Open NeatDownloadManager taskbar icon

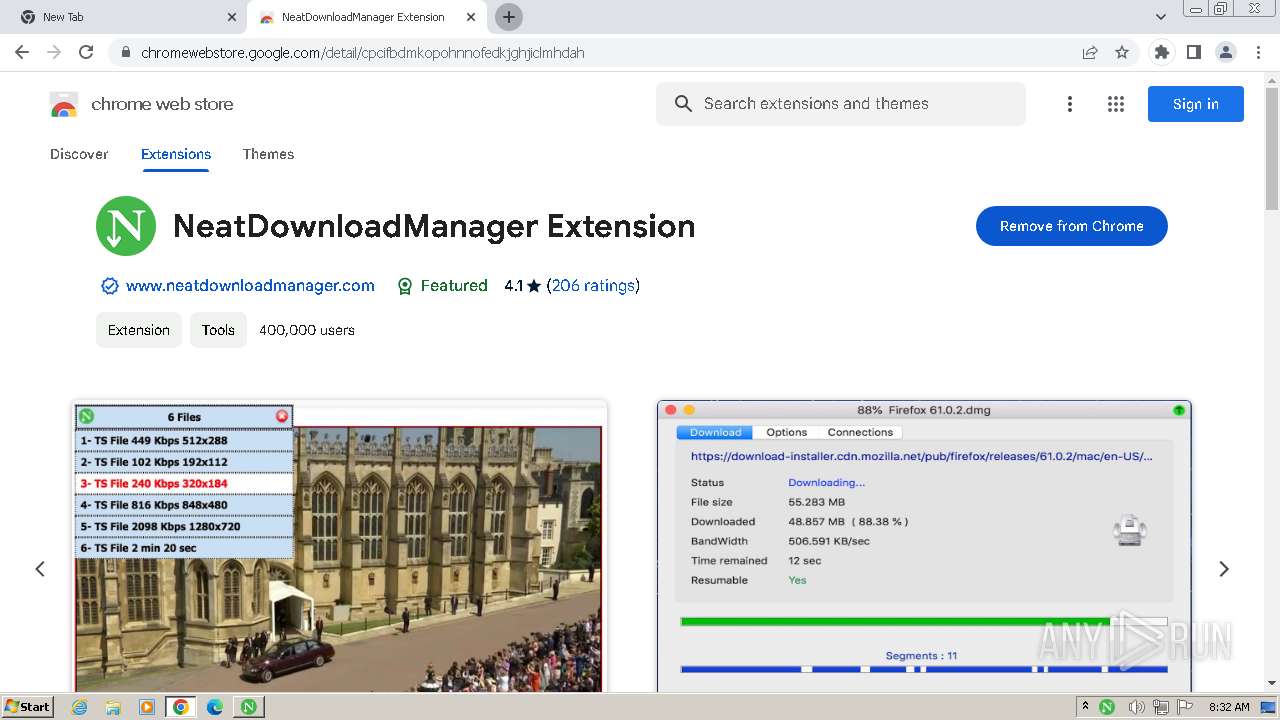(248, 707)
